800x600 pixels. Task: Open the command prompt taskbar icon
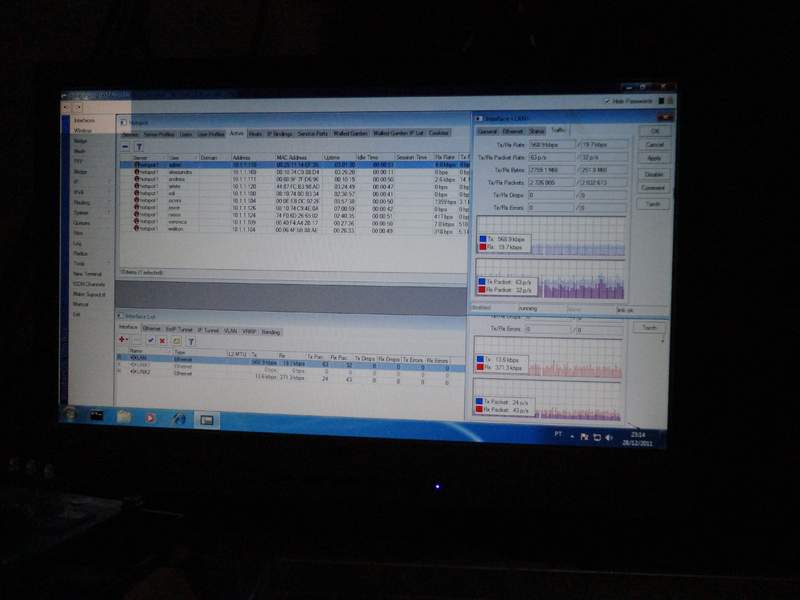click(x=97, y=415)
